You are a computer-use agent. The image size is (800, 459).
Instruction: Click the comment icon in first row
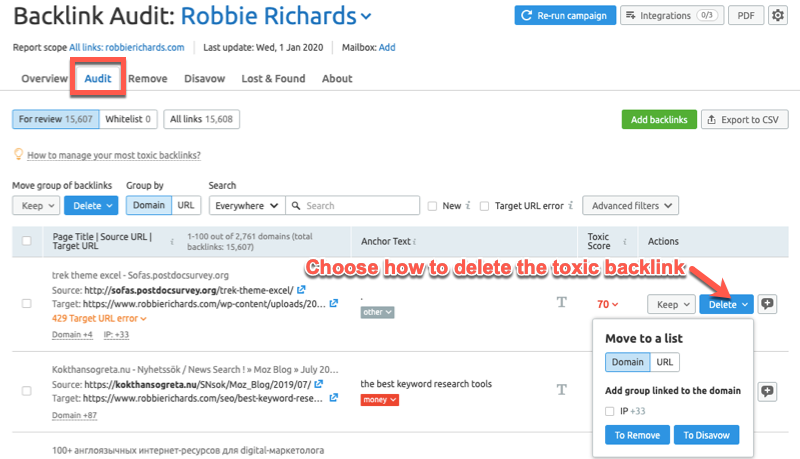tap(768, 304)
